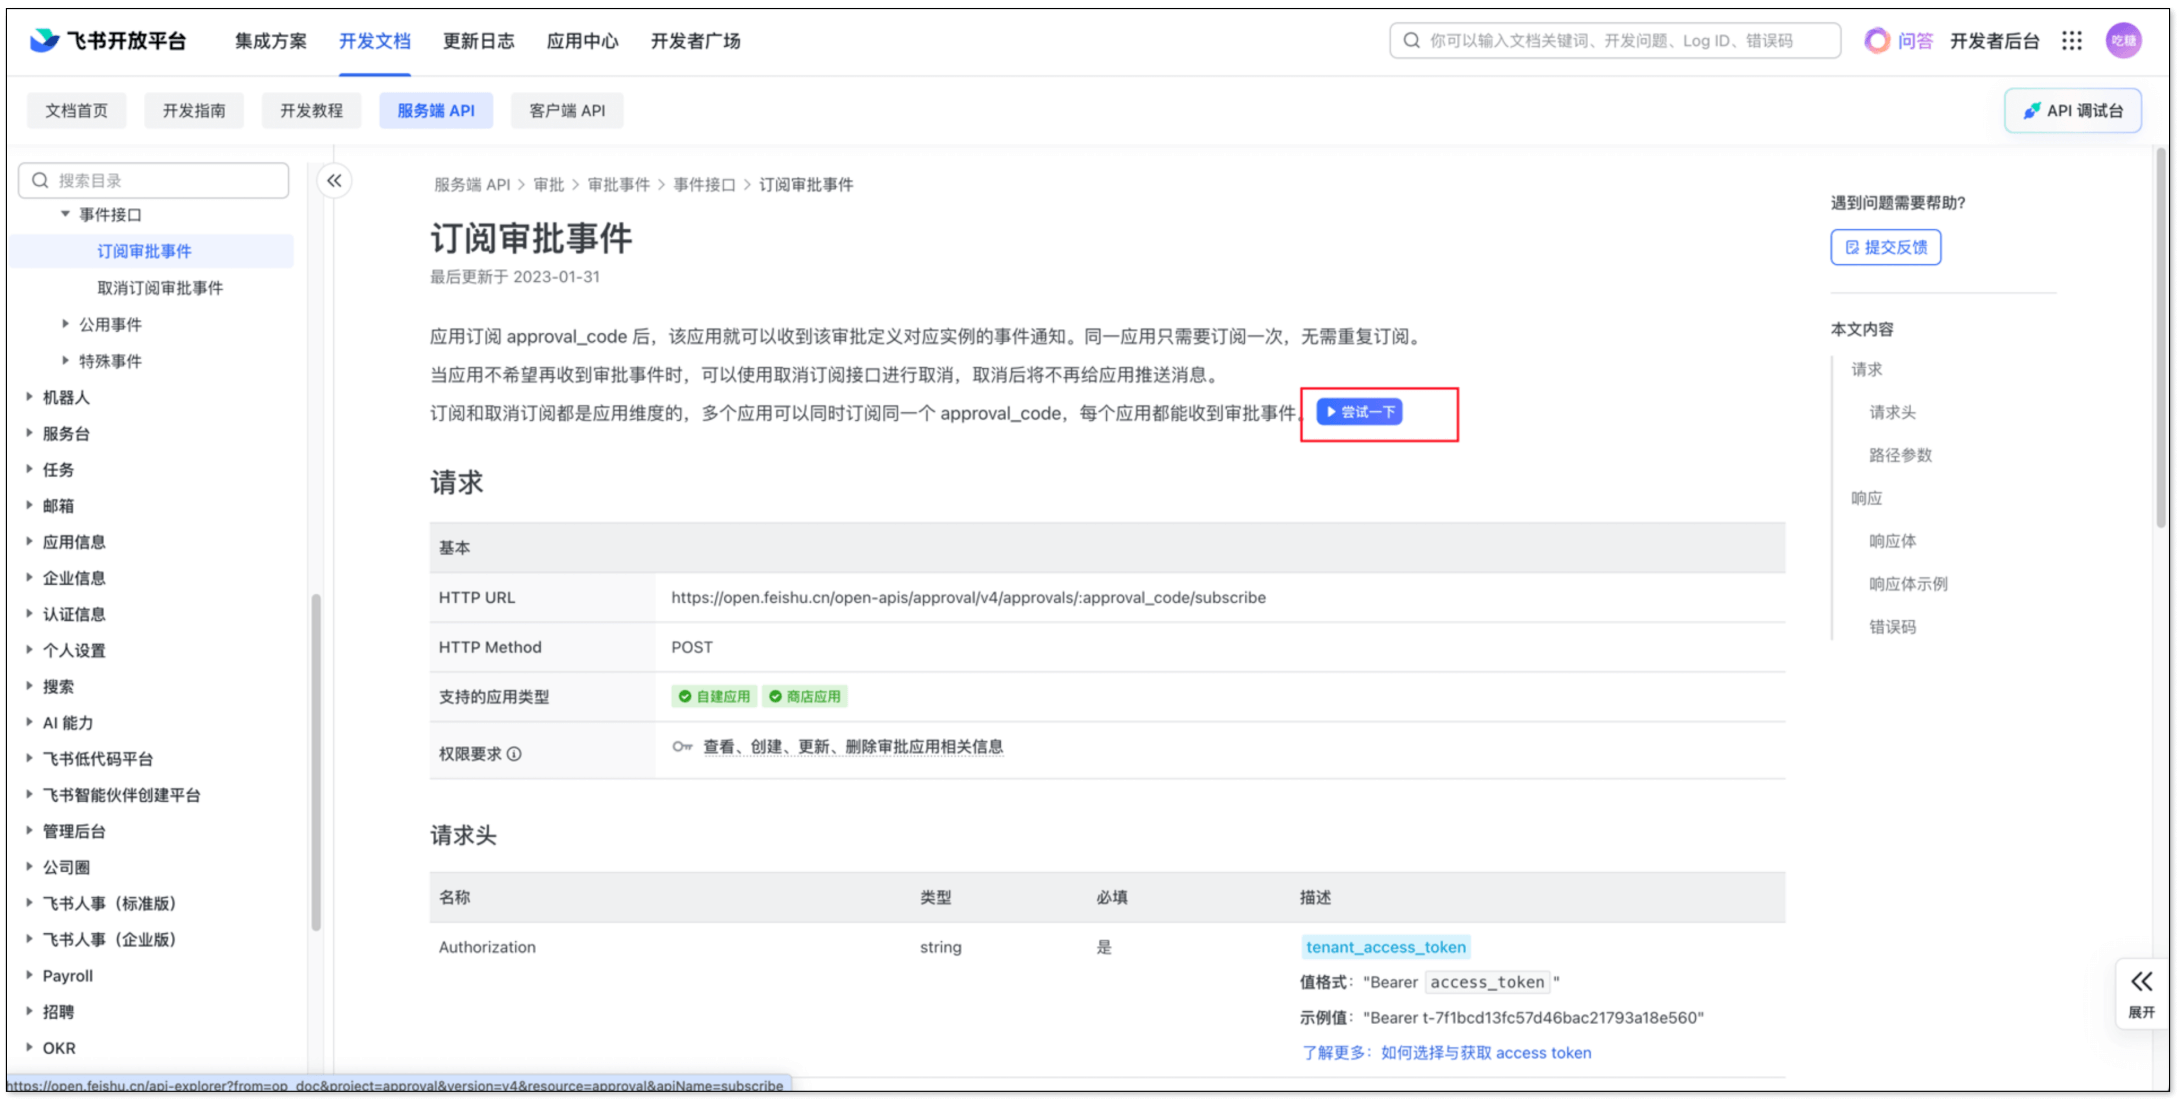2180x1102 pixels.
Task: Click the user avatar in top right
Action: click(2123, 41)
